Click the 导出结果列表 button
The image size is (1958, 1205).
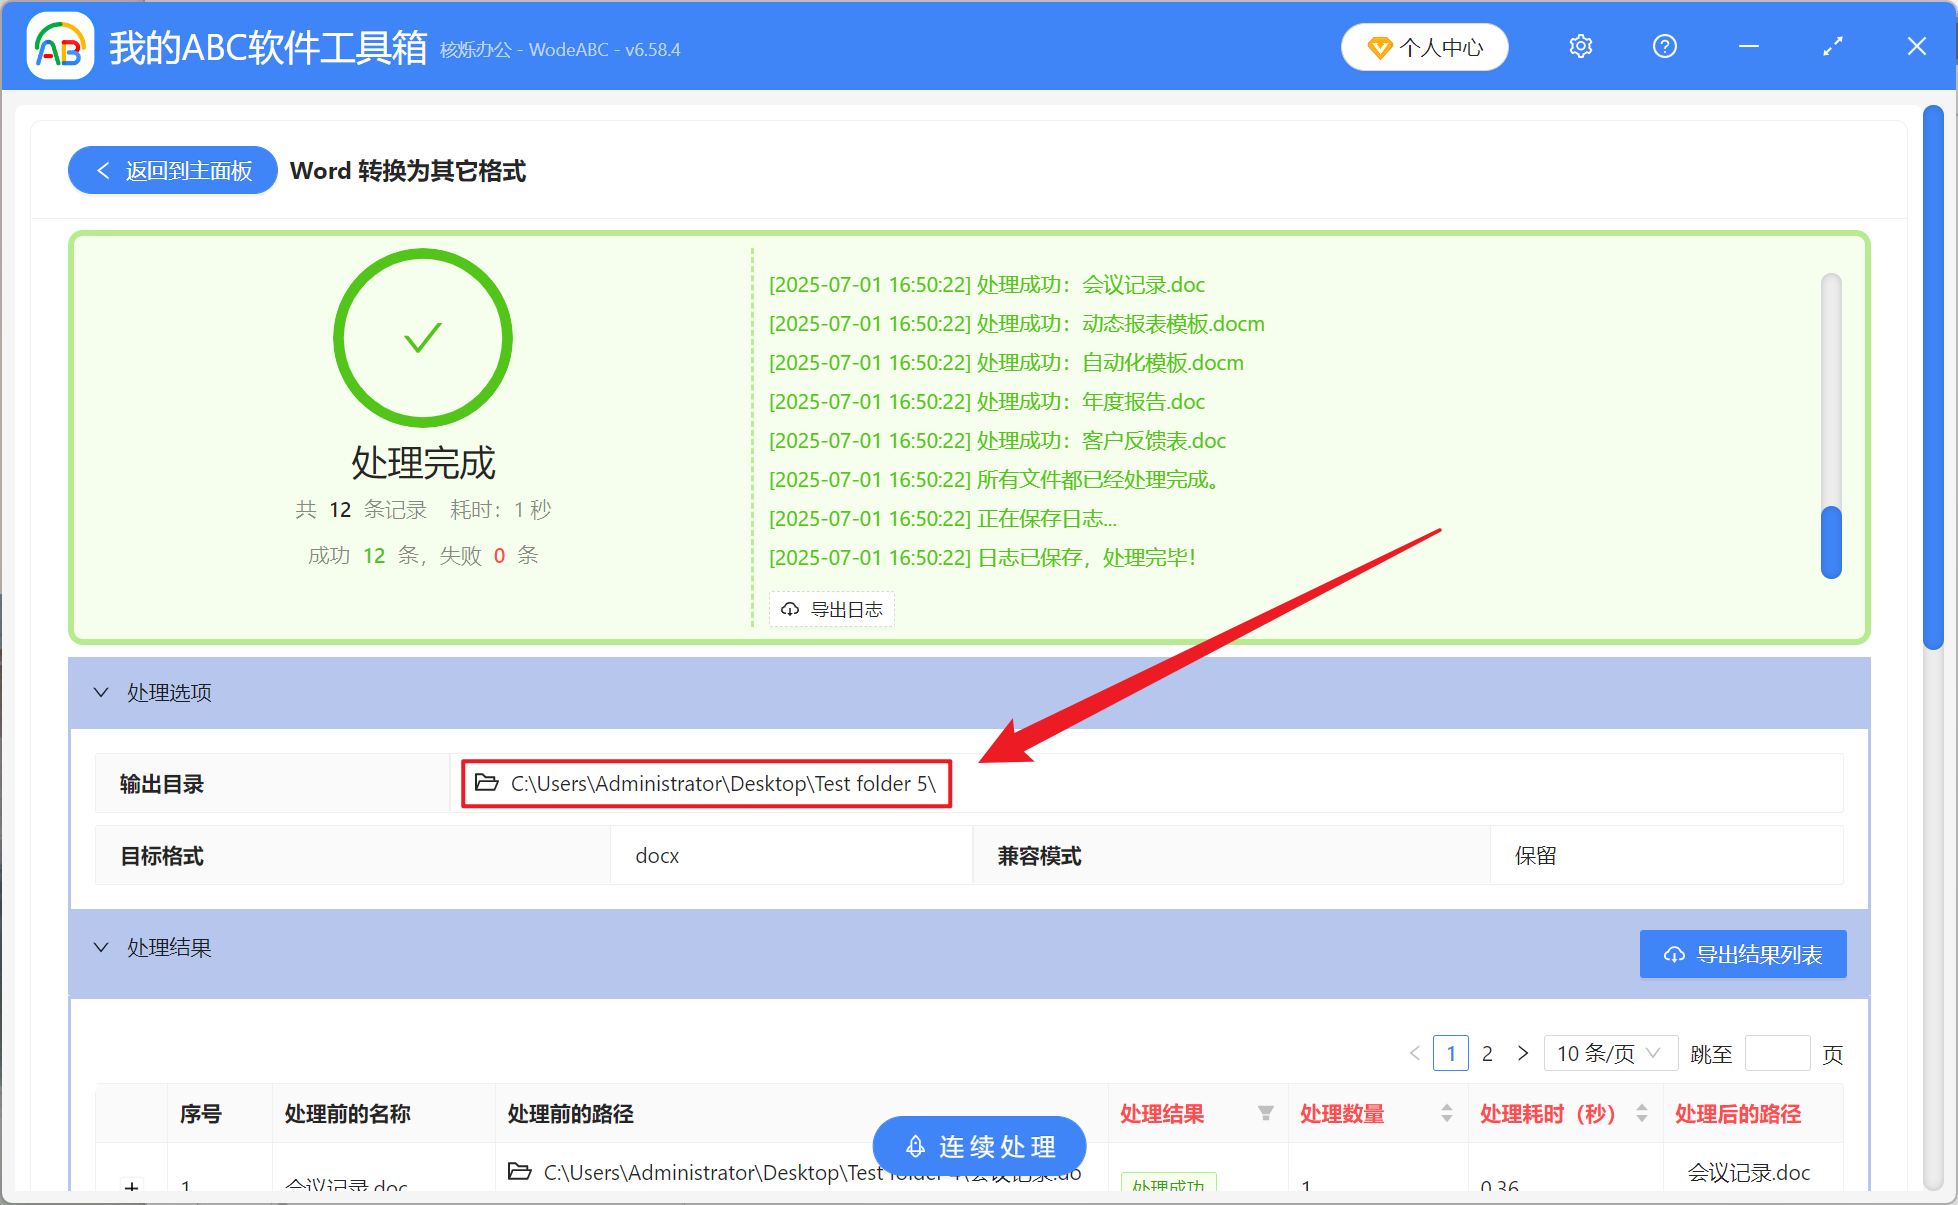[1743, 954]
